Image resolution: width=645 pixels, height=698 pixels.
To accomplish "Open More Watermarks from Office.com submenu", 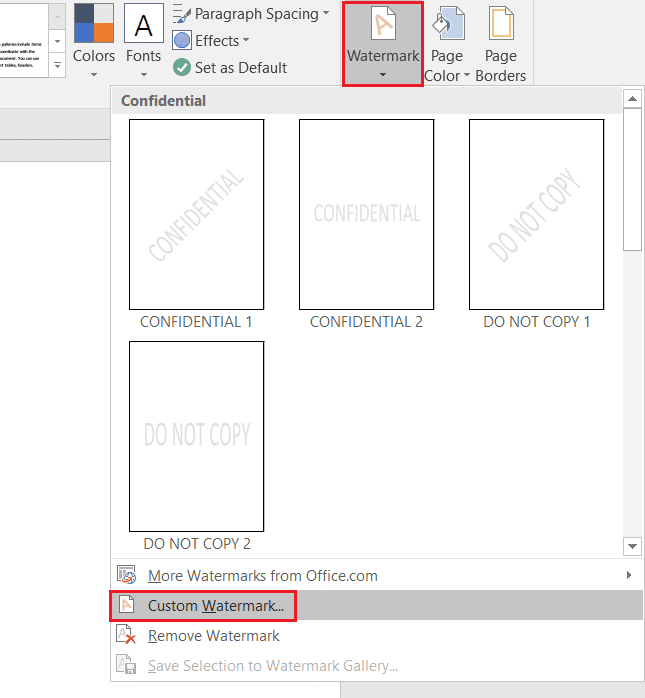I will click(x=377, y=576).
